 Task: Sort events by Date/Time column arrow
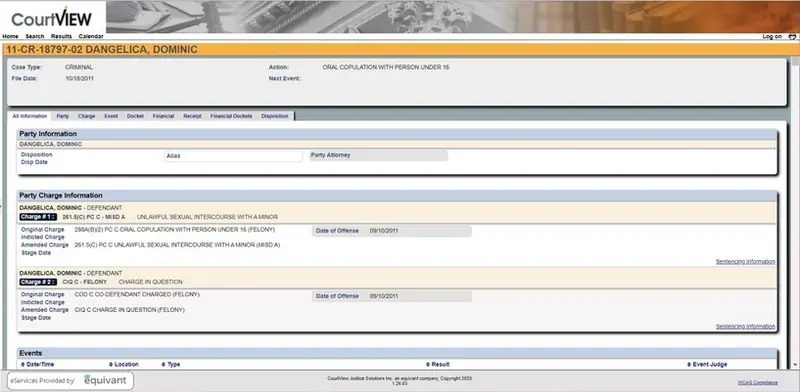click(x=22, y=364)
